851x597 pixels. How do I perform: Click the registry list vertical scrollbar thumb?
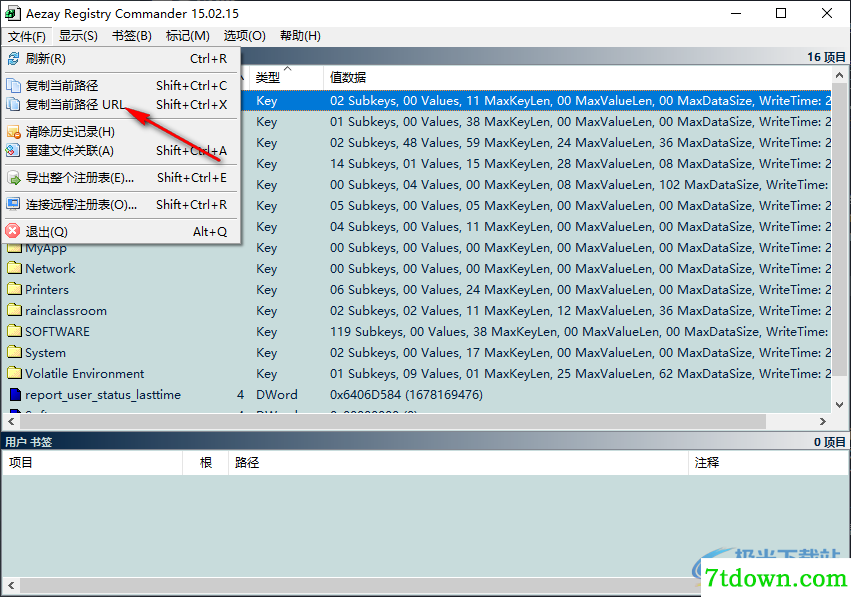(839, 229)
